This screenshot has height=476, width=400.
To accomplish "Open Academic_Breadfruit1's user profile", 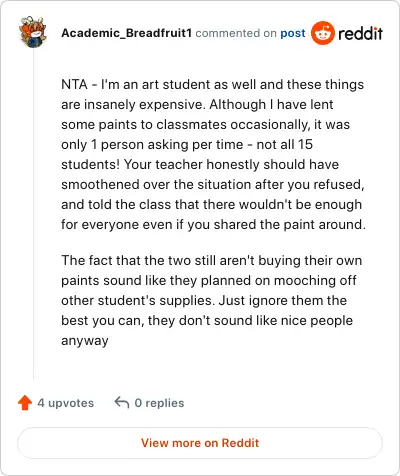I will [x=126, y=33].
